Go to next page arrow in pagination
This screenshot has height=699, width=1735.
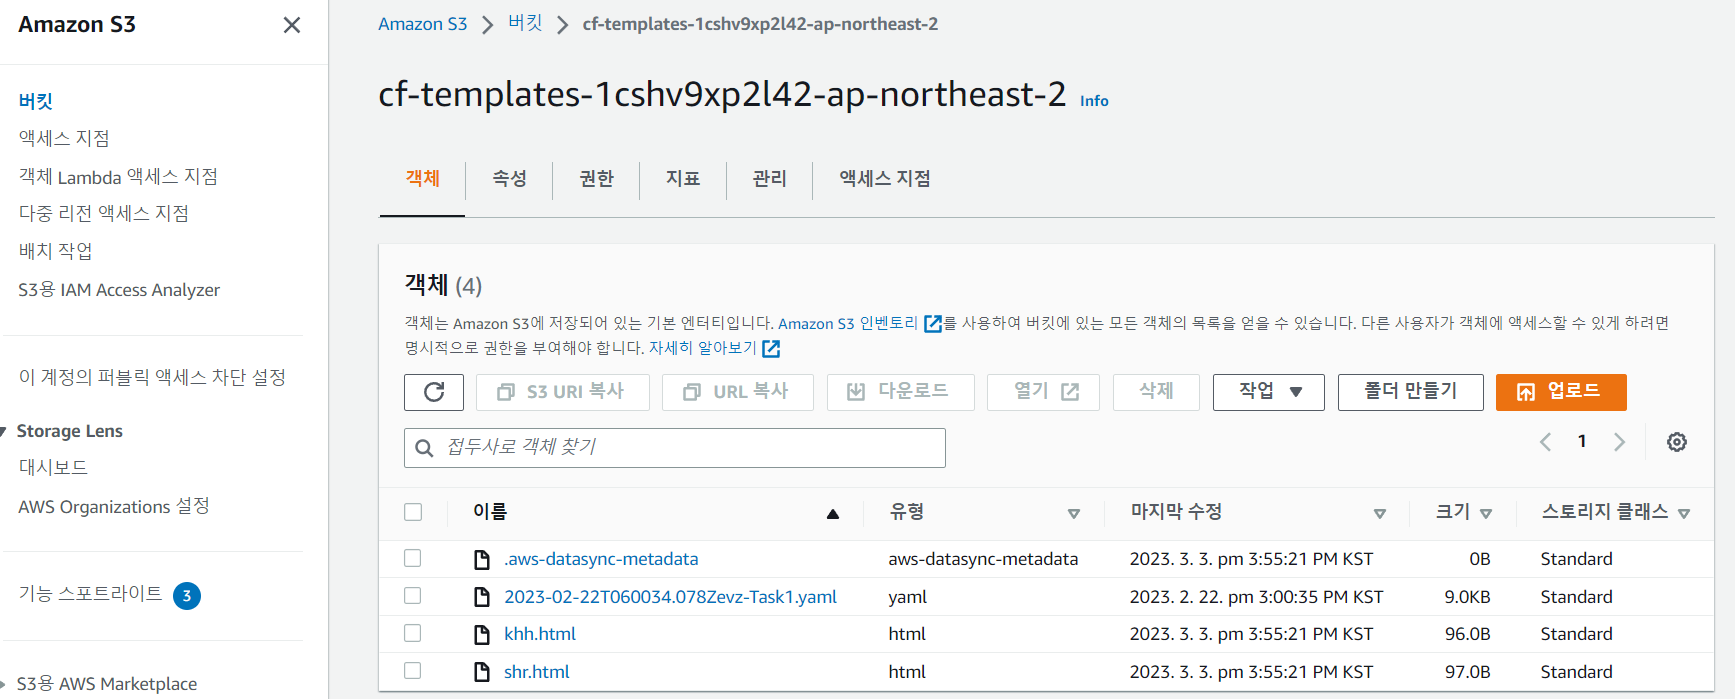(x=1619, y=442)
